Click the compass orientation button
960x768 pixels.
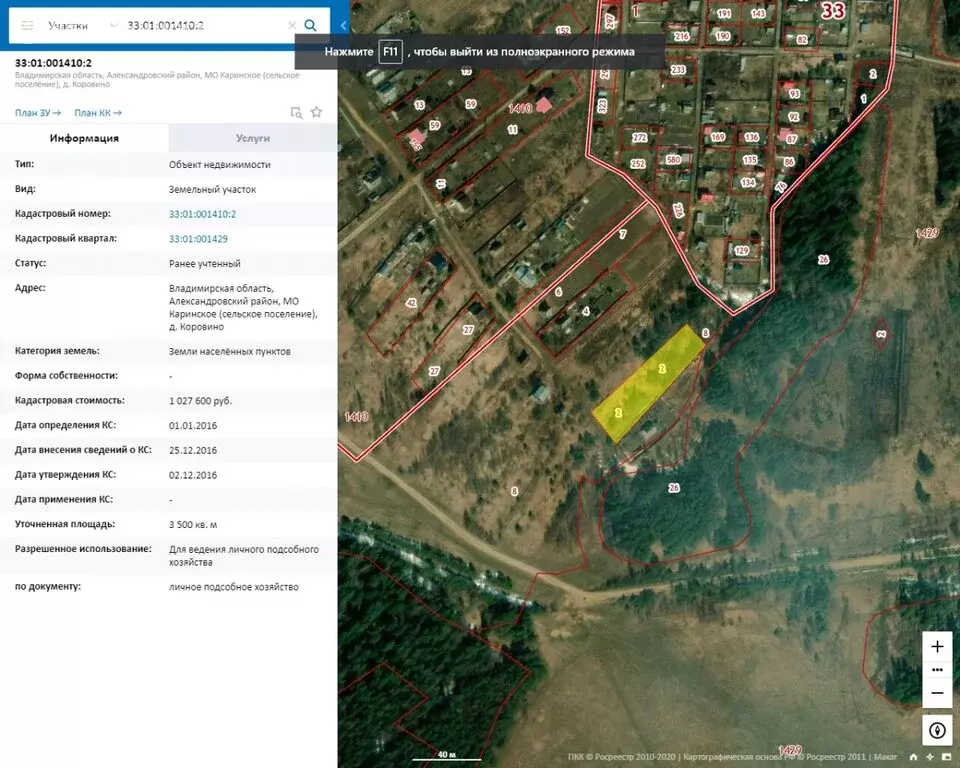[937, 730]
